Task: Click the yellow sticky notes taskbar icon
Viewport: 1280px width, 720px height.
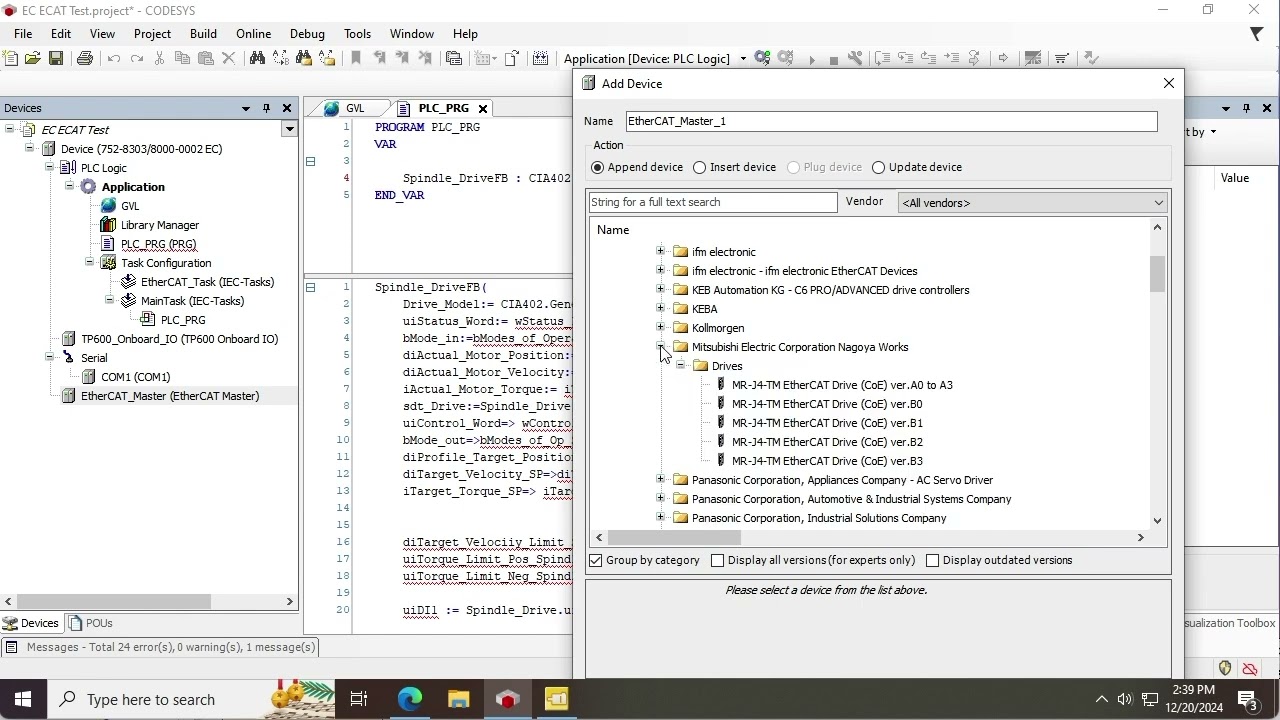Action: pos(556,699)
